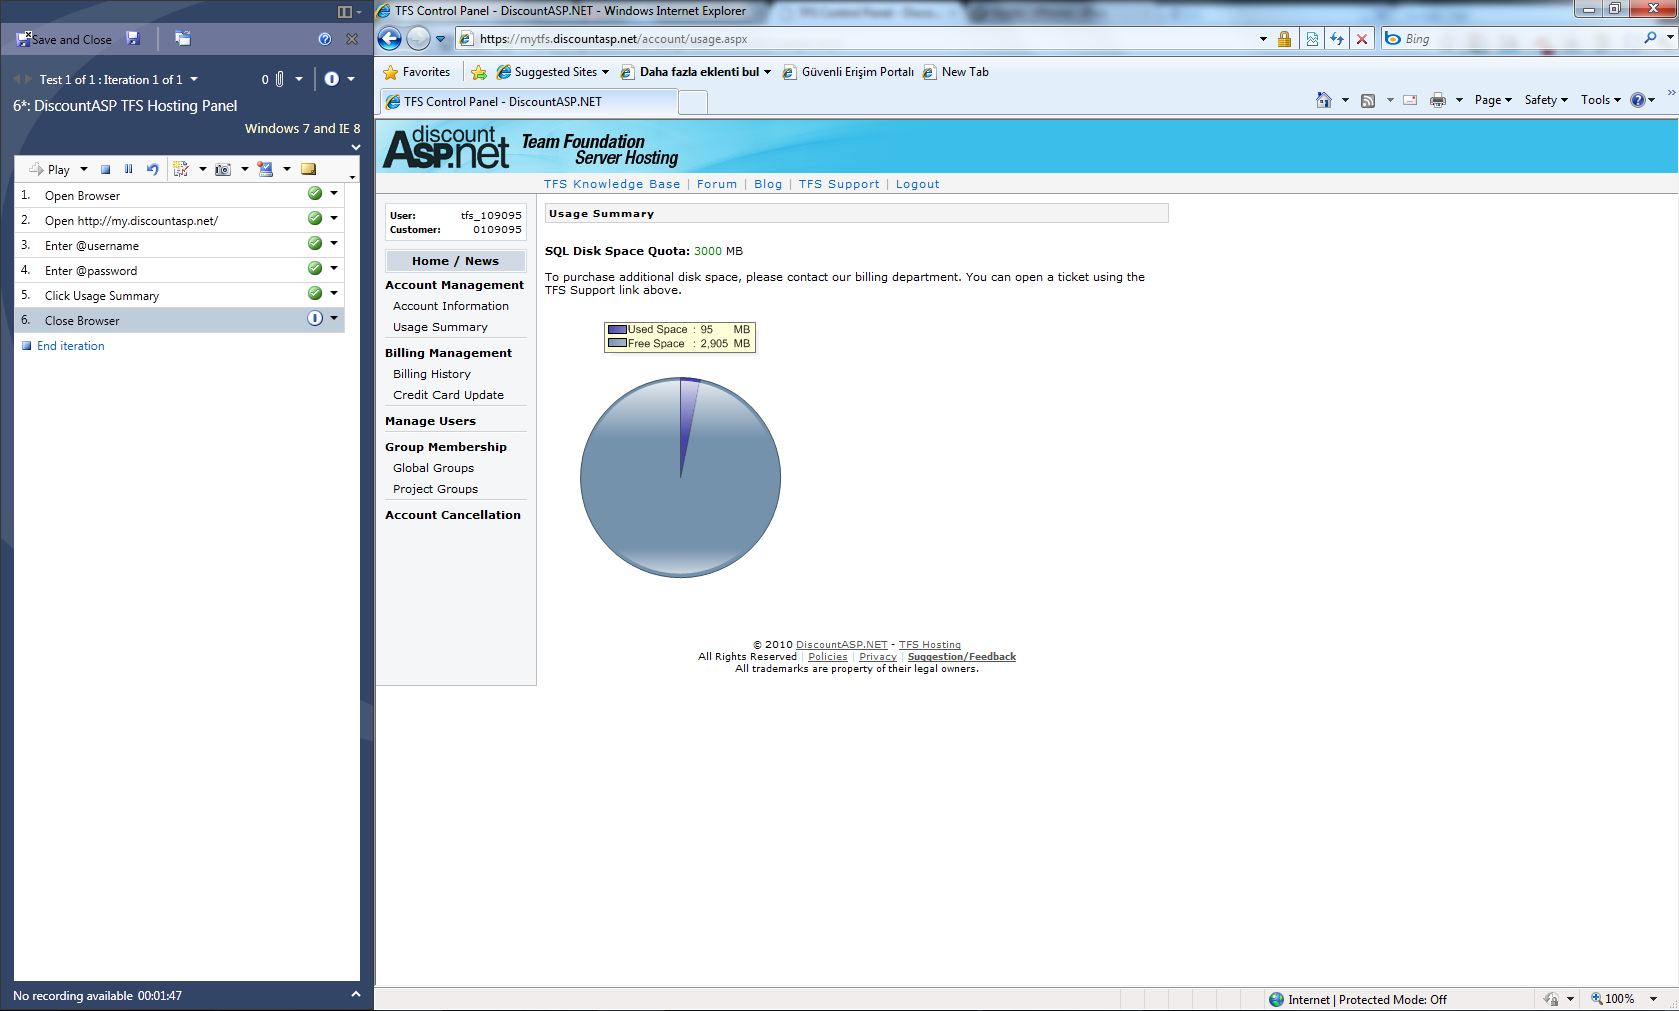This screenshot has width=1679, height=1011.
Task: Click Save and Close in Test Runner
Action: pos(63,39)
